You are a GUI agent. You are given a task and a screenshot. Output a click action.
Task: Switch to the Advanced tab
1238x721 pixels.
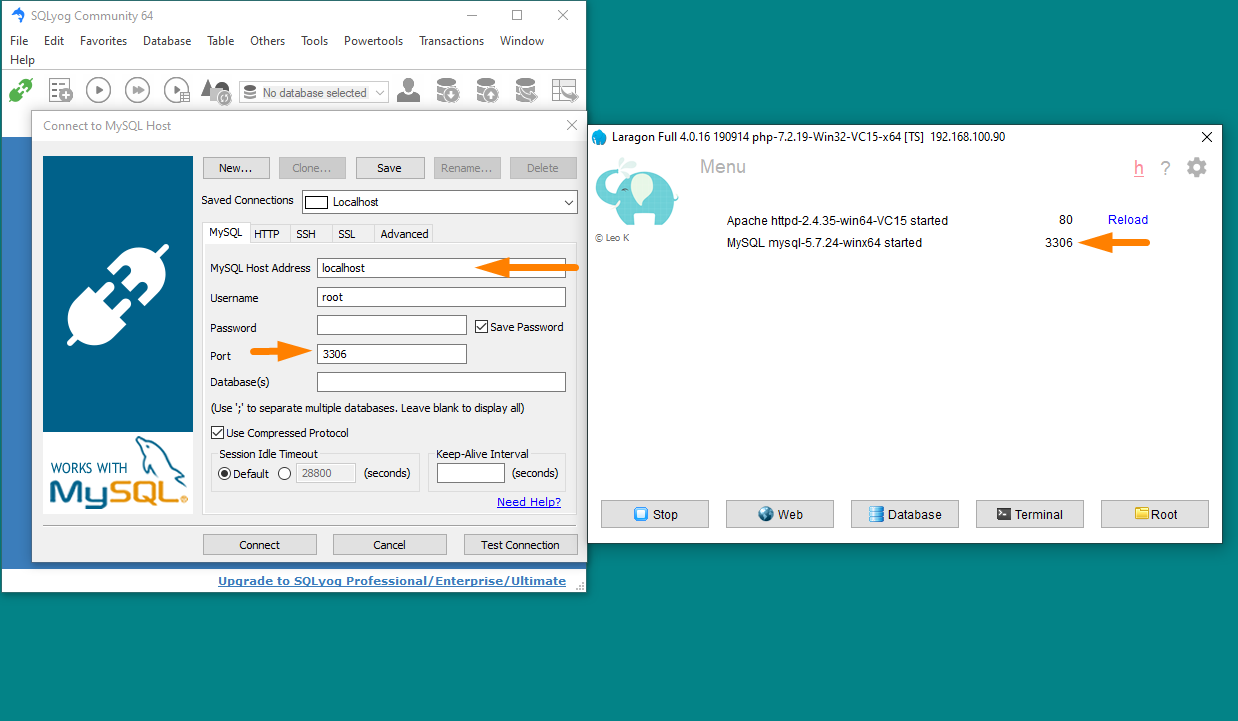tap(405, 234)
